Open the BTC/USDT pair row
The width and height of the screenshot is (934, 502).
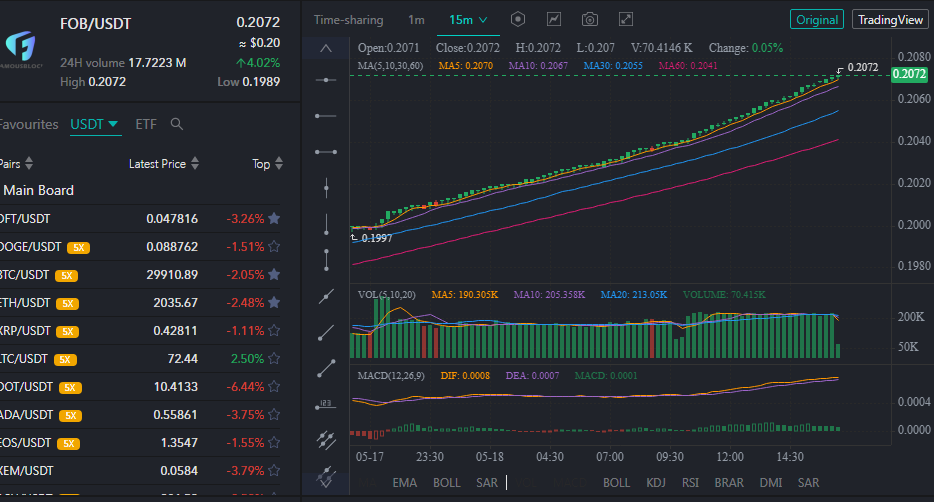(140, 275)
